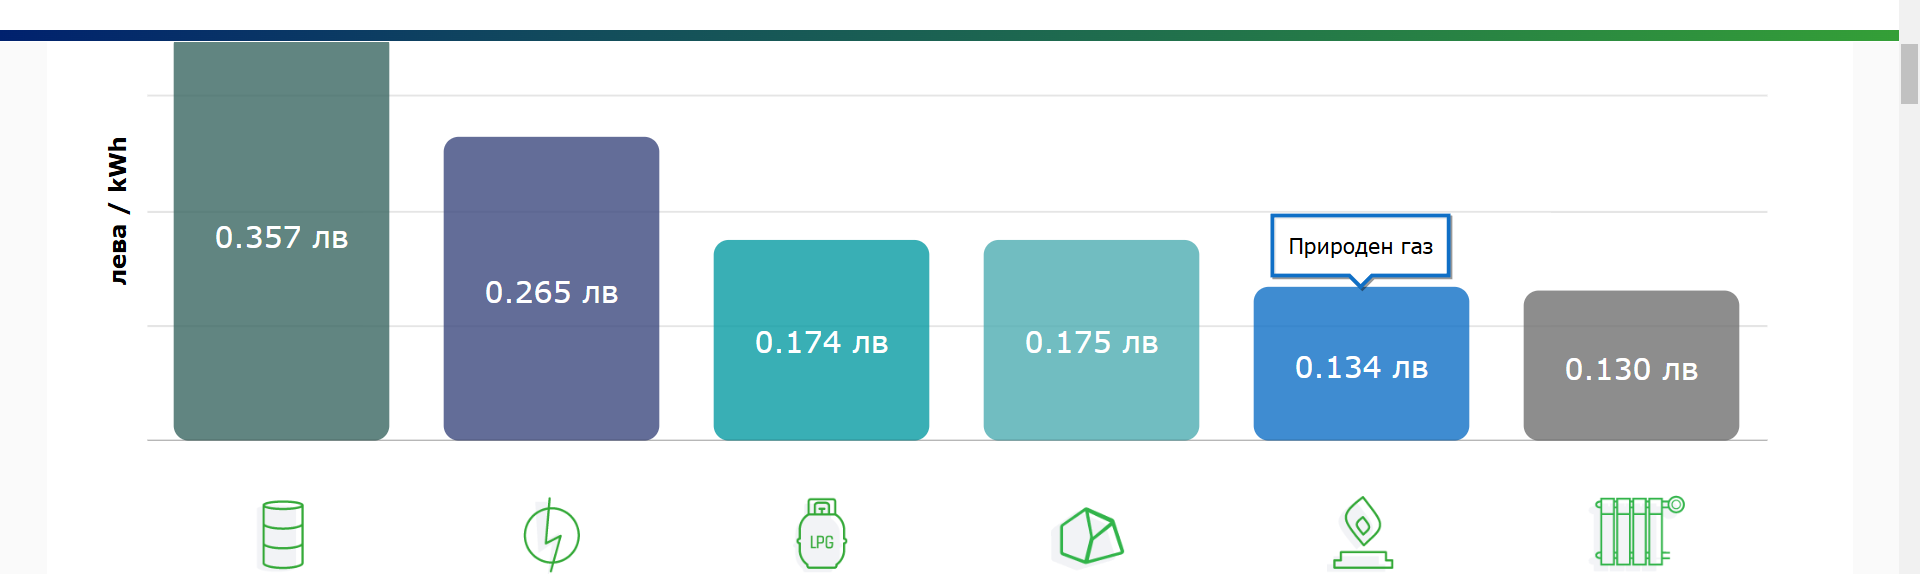The image size is (1920, 574).
Task: Select the 0.265 лв purple bar
Action: click(x=551, y=288)
